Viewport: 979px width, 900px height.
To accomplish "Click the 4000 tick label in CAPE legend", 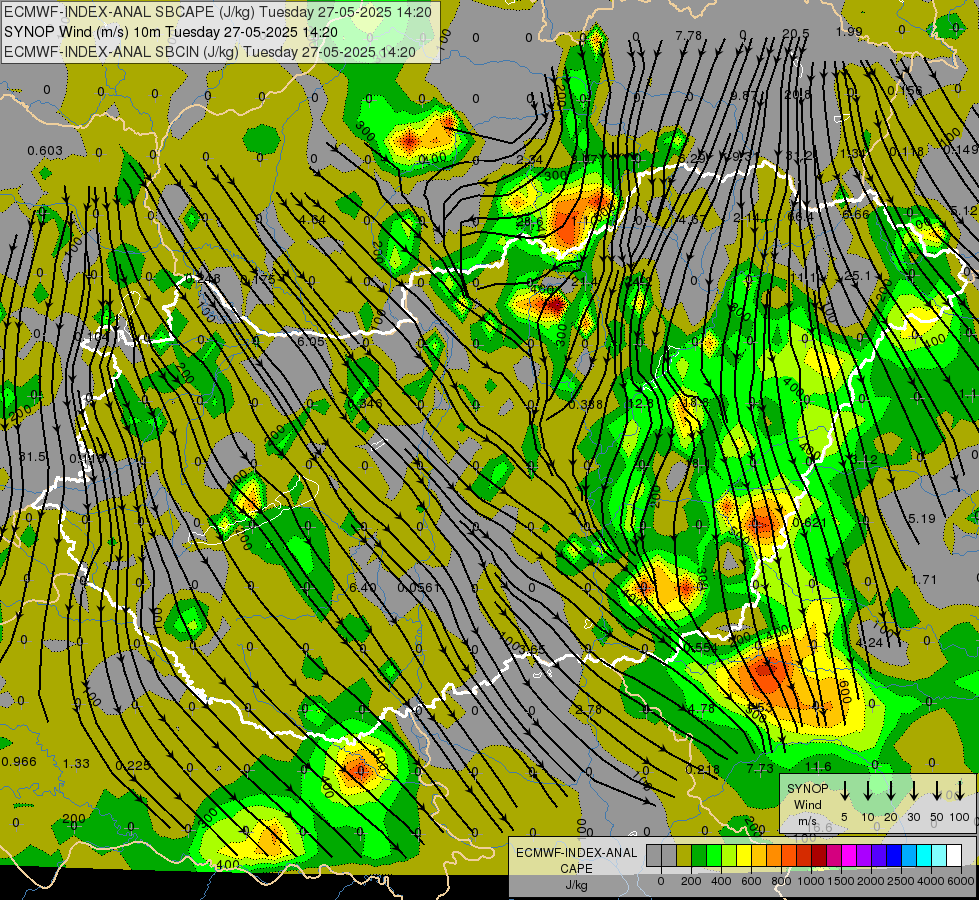I will 931,881.
